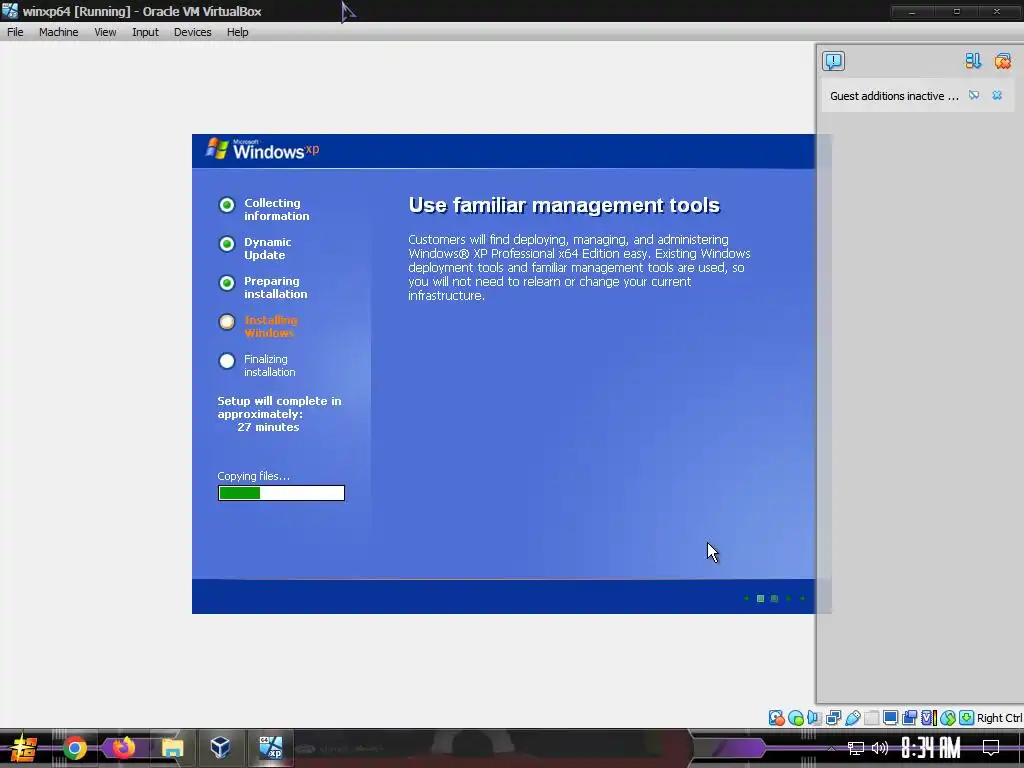The width and height of the screenshot is (1024, 768).
Task: Open the View menu
Action: (104, 32)
